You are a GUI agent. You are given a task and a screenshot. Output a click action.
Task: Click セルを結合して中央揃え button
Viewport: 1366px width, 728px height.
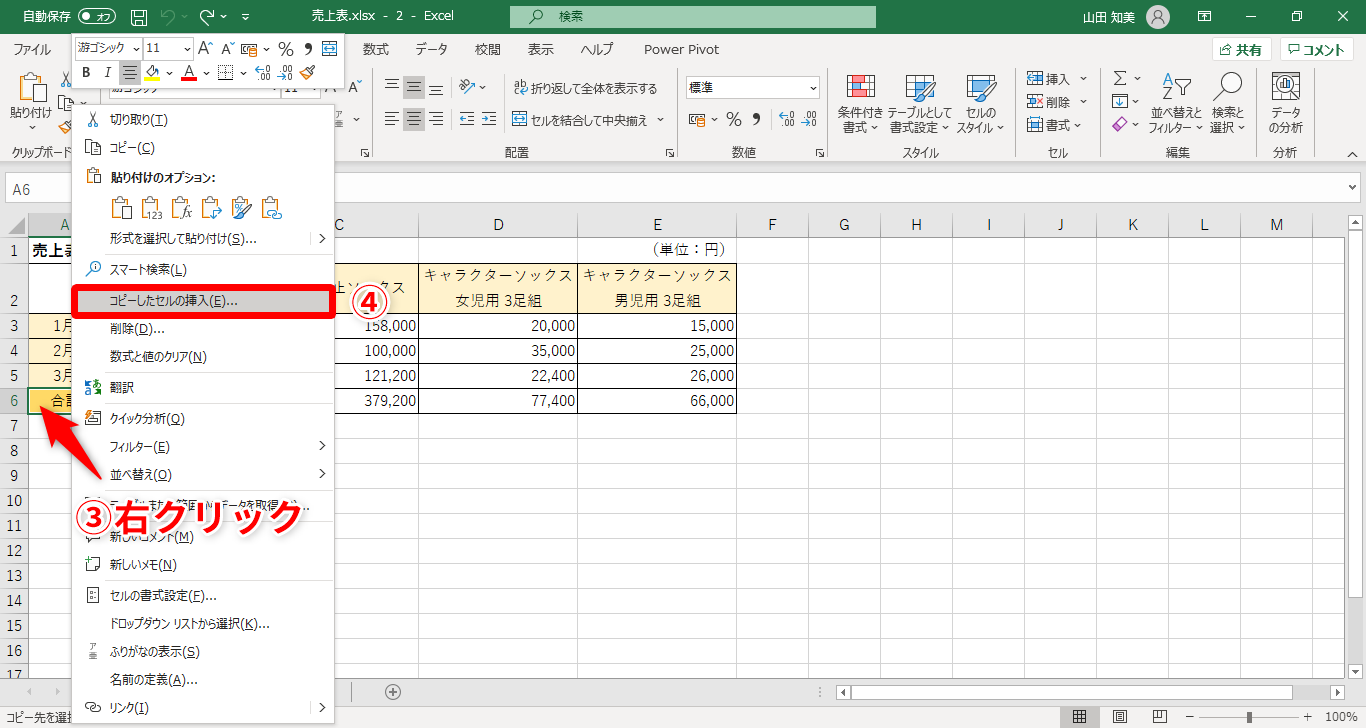point(581,120)
